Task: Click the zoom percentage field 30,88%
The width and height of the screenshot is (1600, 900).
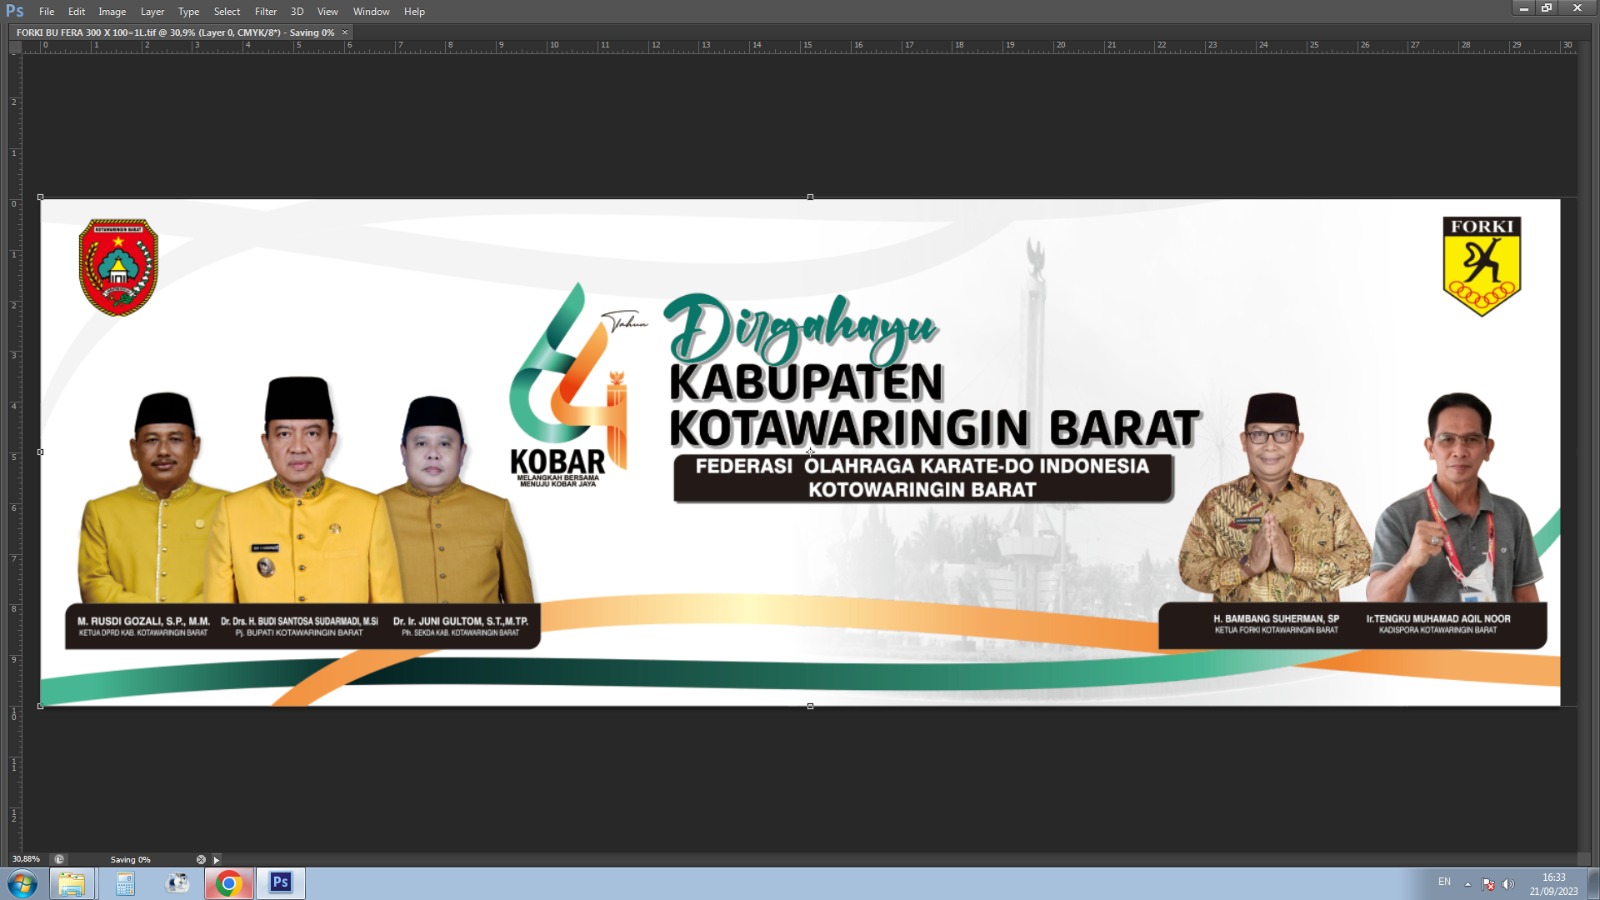Action: pyautogui.click(x=26, y=859)
